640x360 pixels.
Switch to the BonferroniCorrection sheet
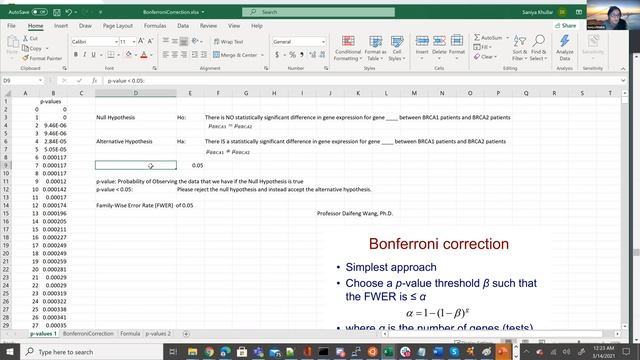point(88,333)
